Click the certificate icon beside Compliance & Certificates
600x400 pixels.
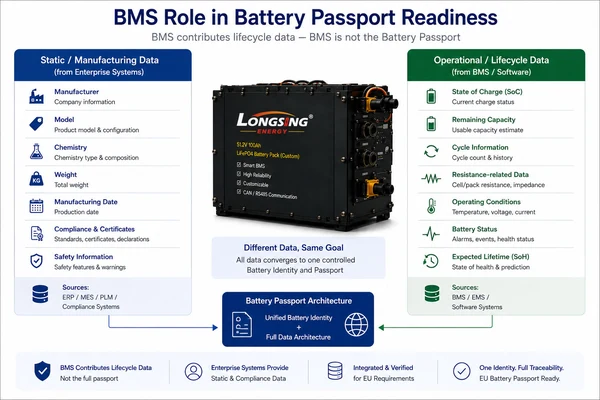(37, 233)
